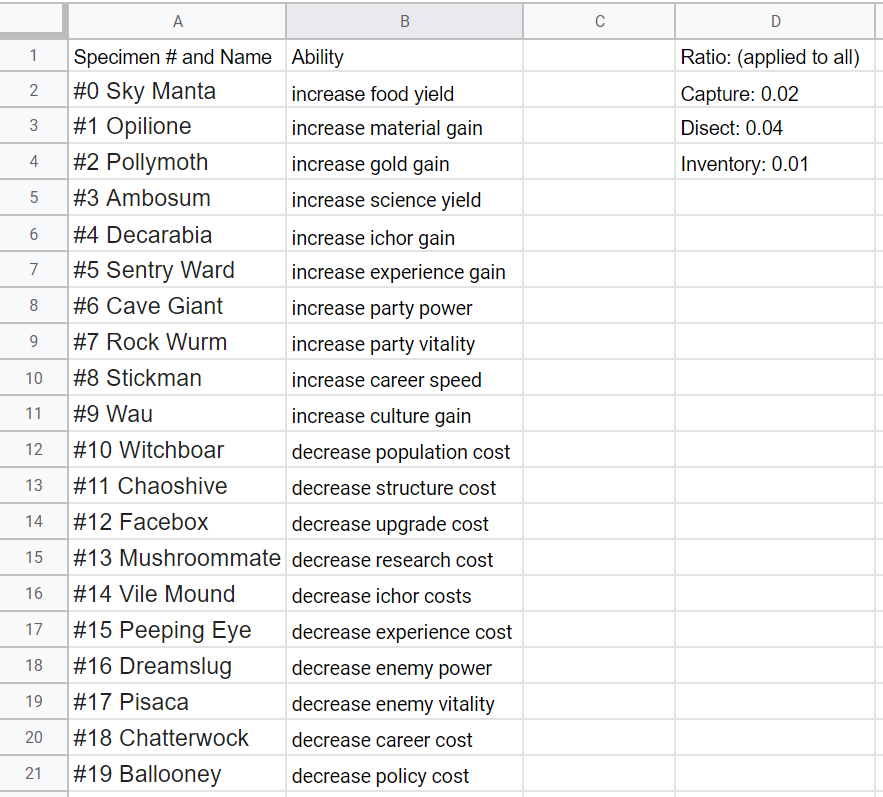This screenshot has width=883, height=797.
Task: Click cell '#13 Mushroommate'
Action: (177, 558)
